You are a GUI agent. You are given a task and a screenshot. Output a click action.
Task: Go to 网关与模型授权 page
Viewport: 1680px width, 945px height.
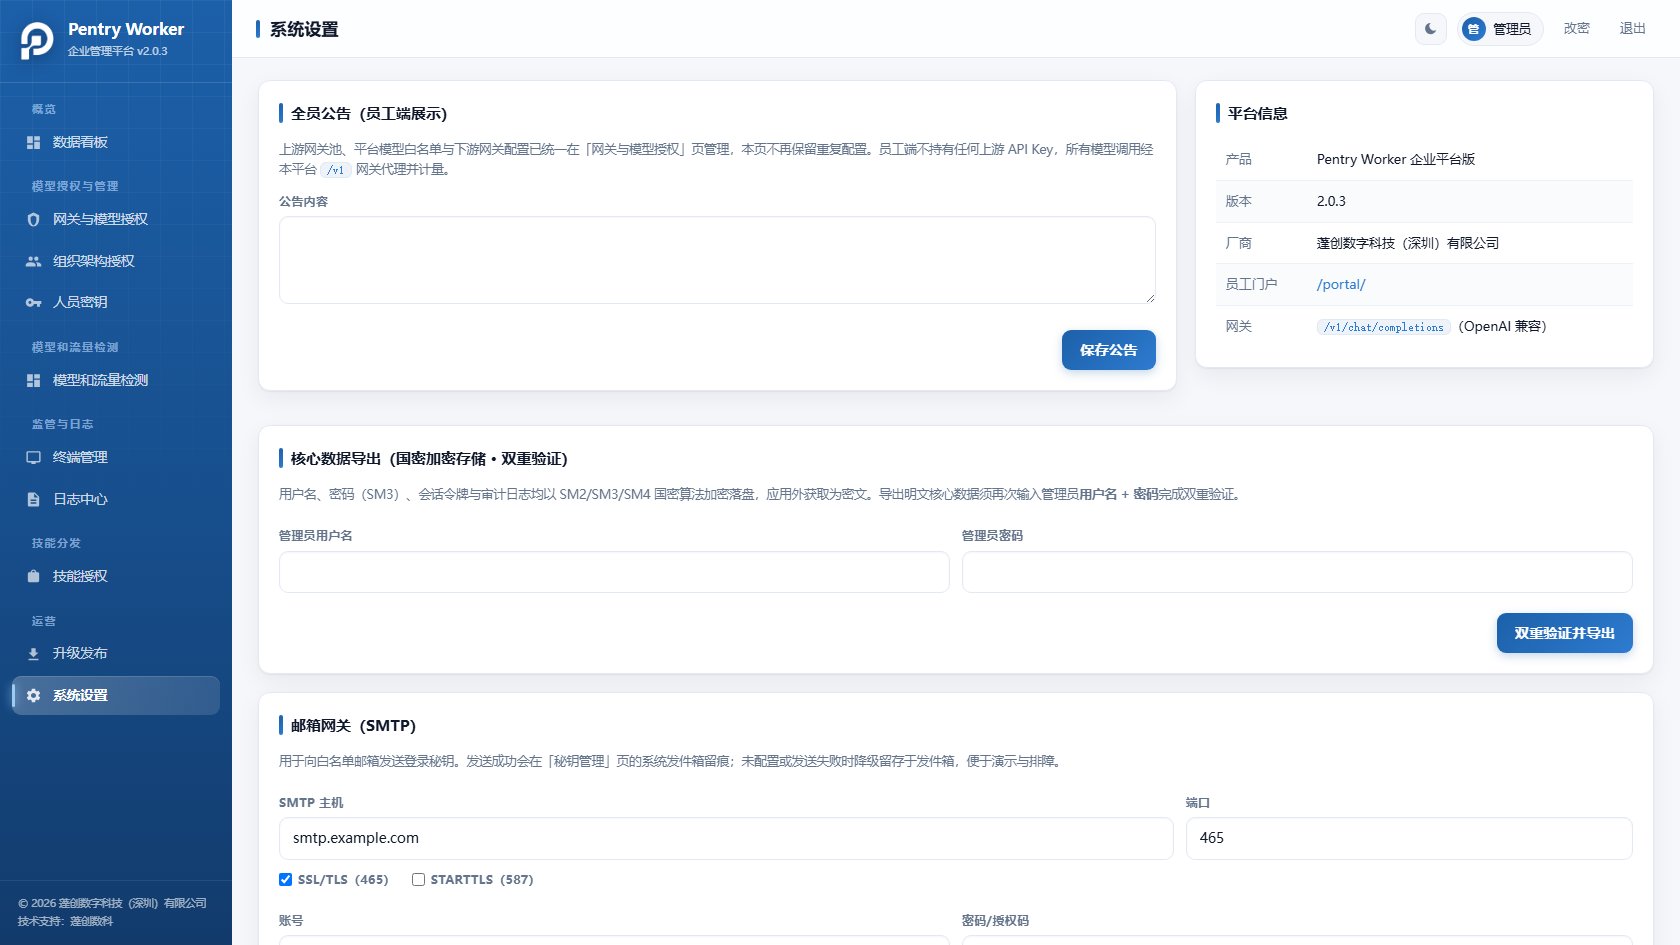[x=116, y=220]
